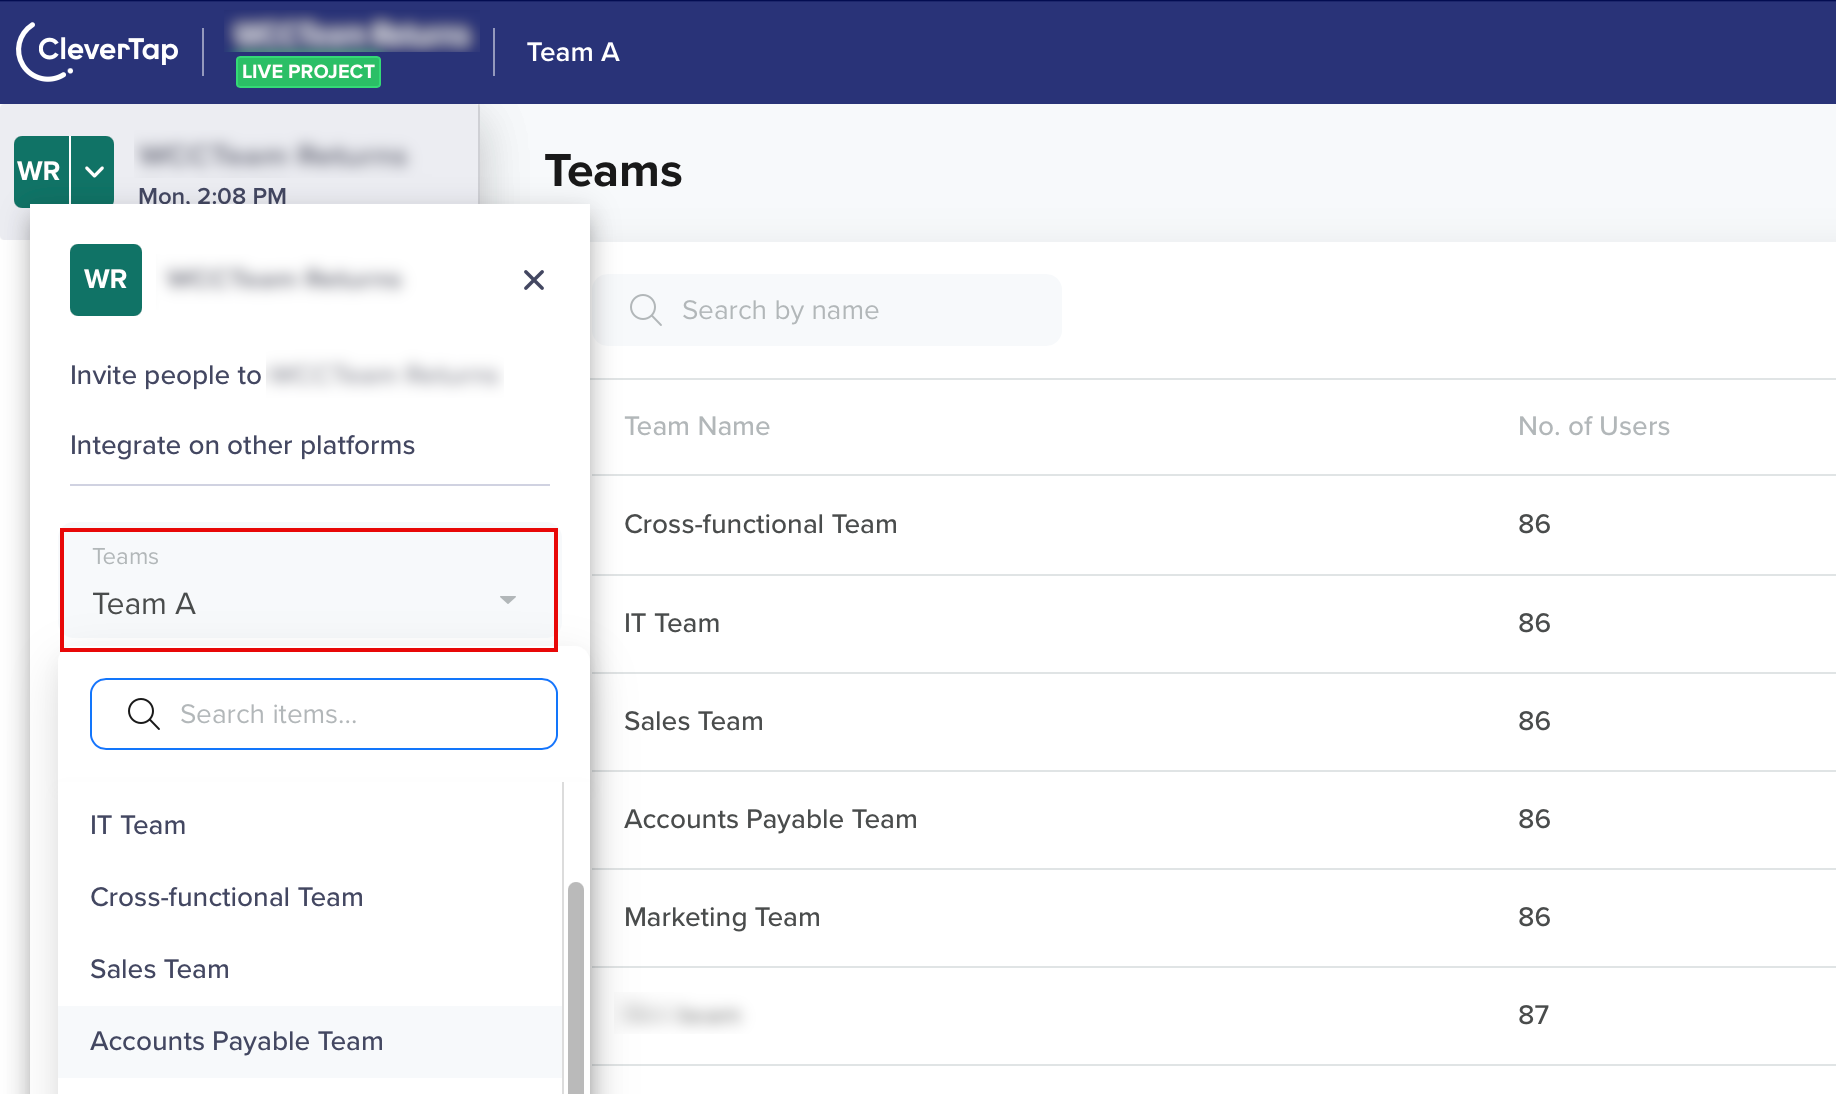Image resolution: width=1836 pixels, height=1094 pixels.
Task: Select IT Team from the dropdown list
Action: [137, 825]
